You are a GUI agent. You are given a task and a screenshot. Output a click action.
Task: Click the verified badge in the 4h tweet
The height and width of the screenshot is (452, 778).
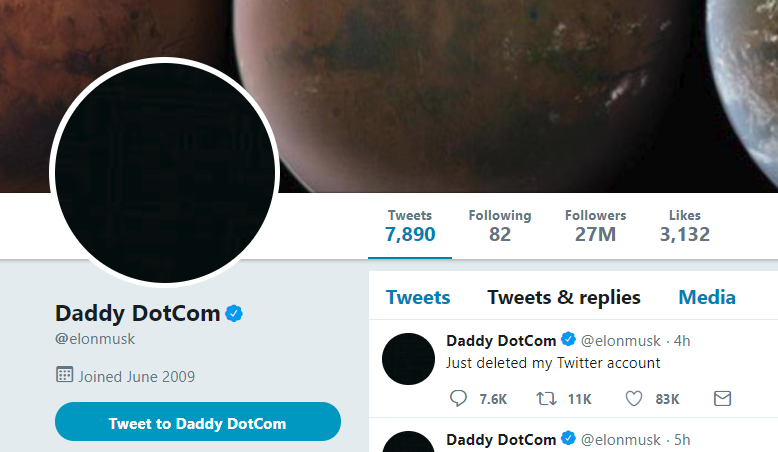click(568, 339)
